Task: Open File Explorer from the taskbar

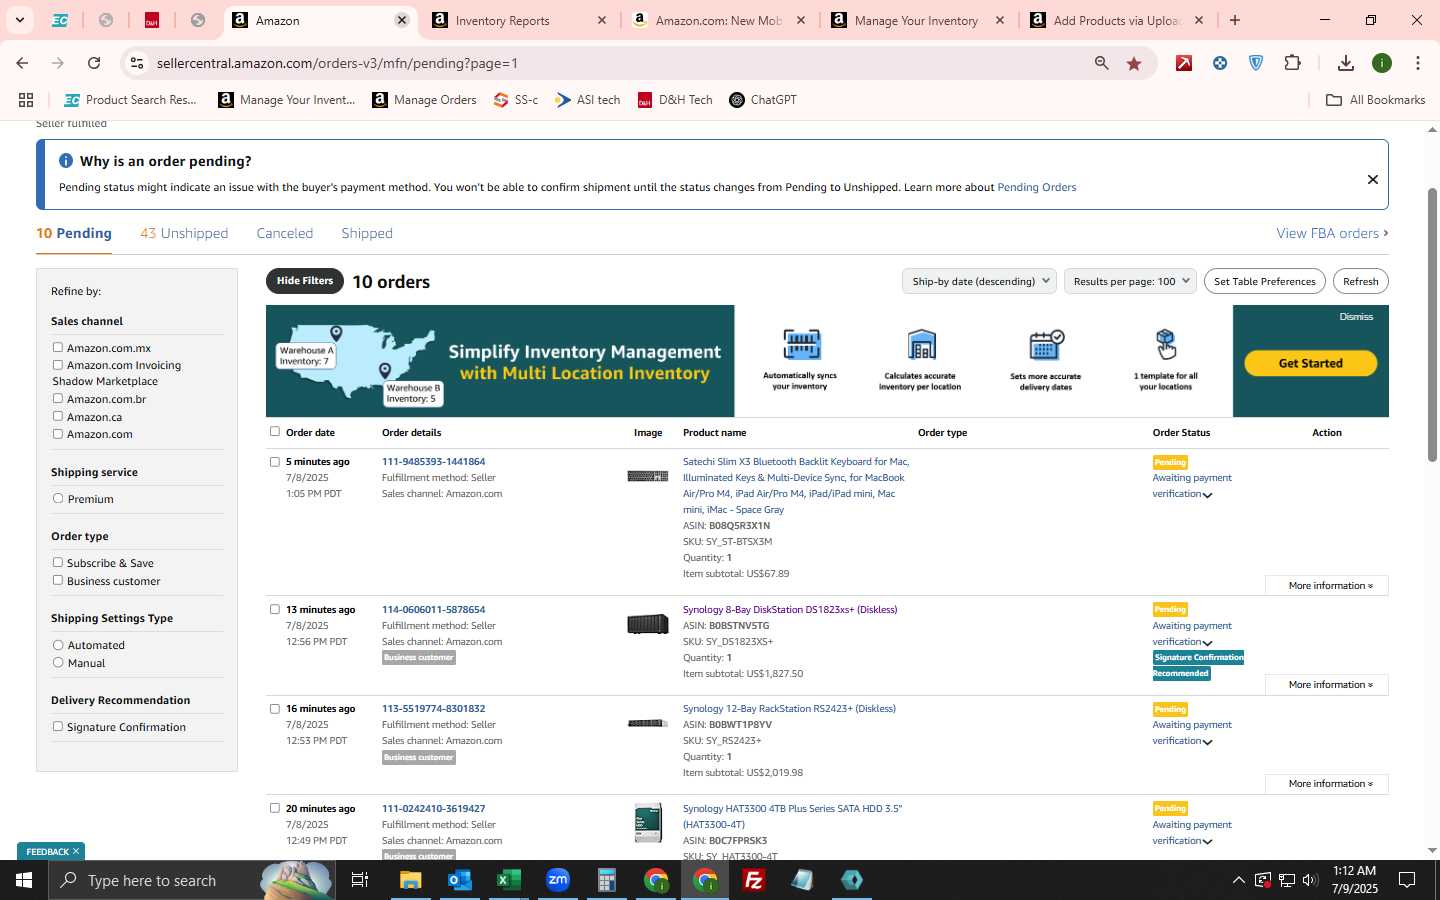Action: point(410,880)
